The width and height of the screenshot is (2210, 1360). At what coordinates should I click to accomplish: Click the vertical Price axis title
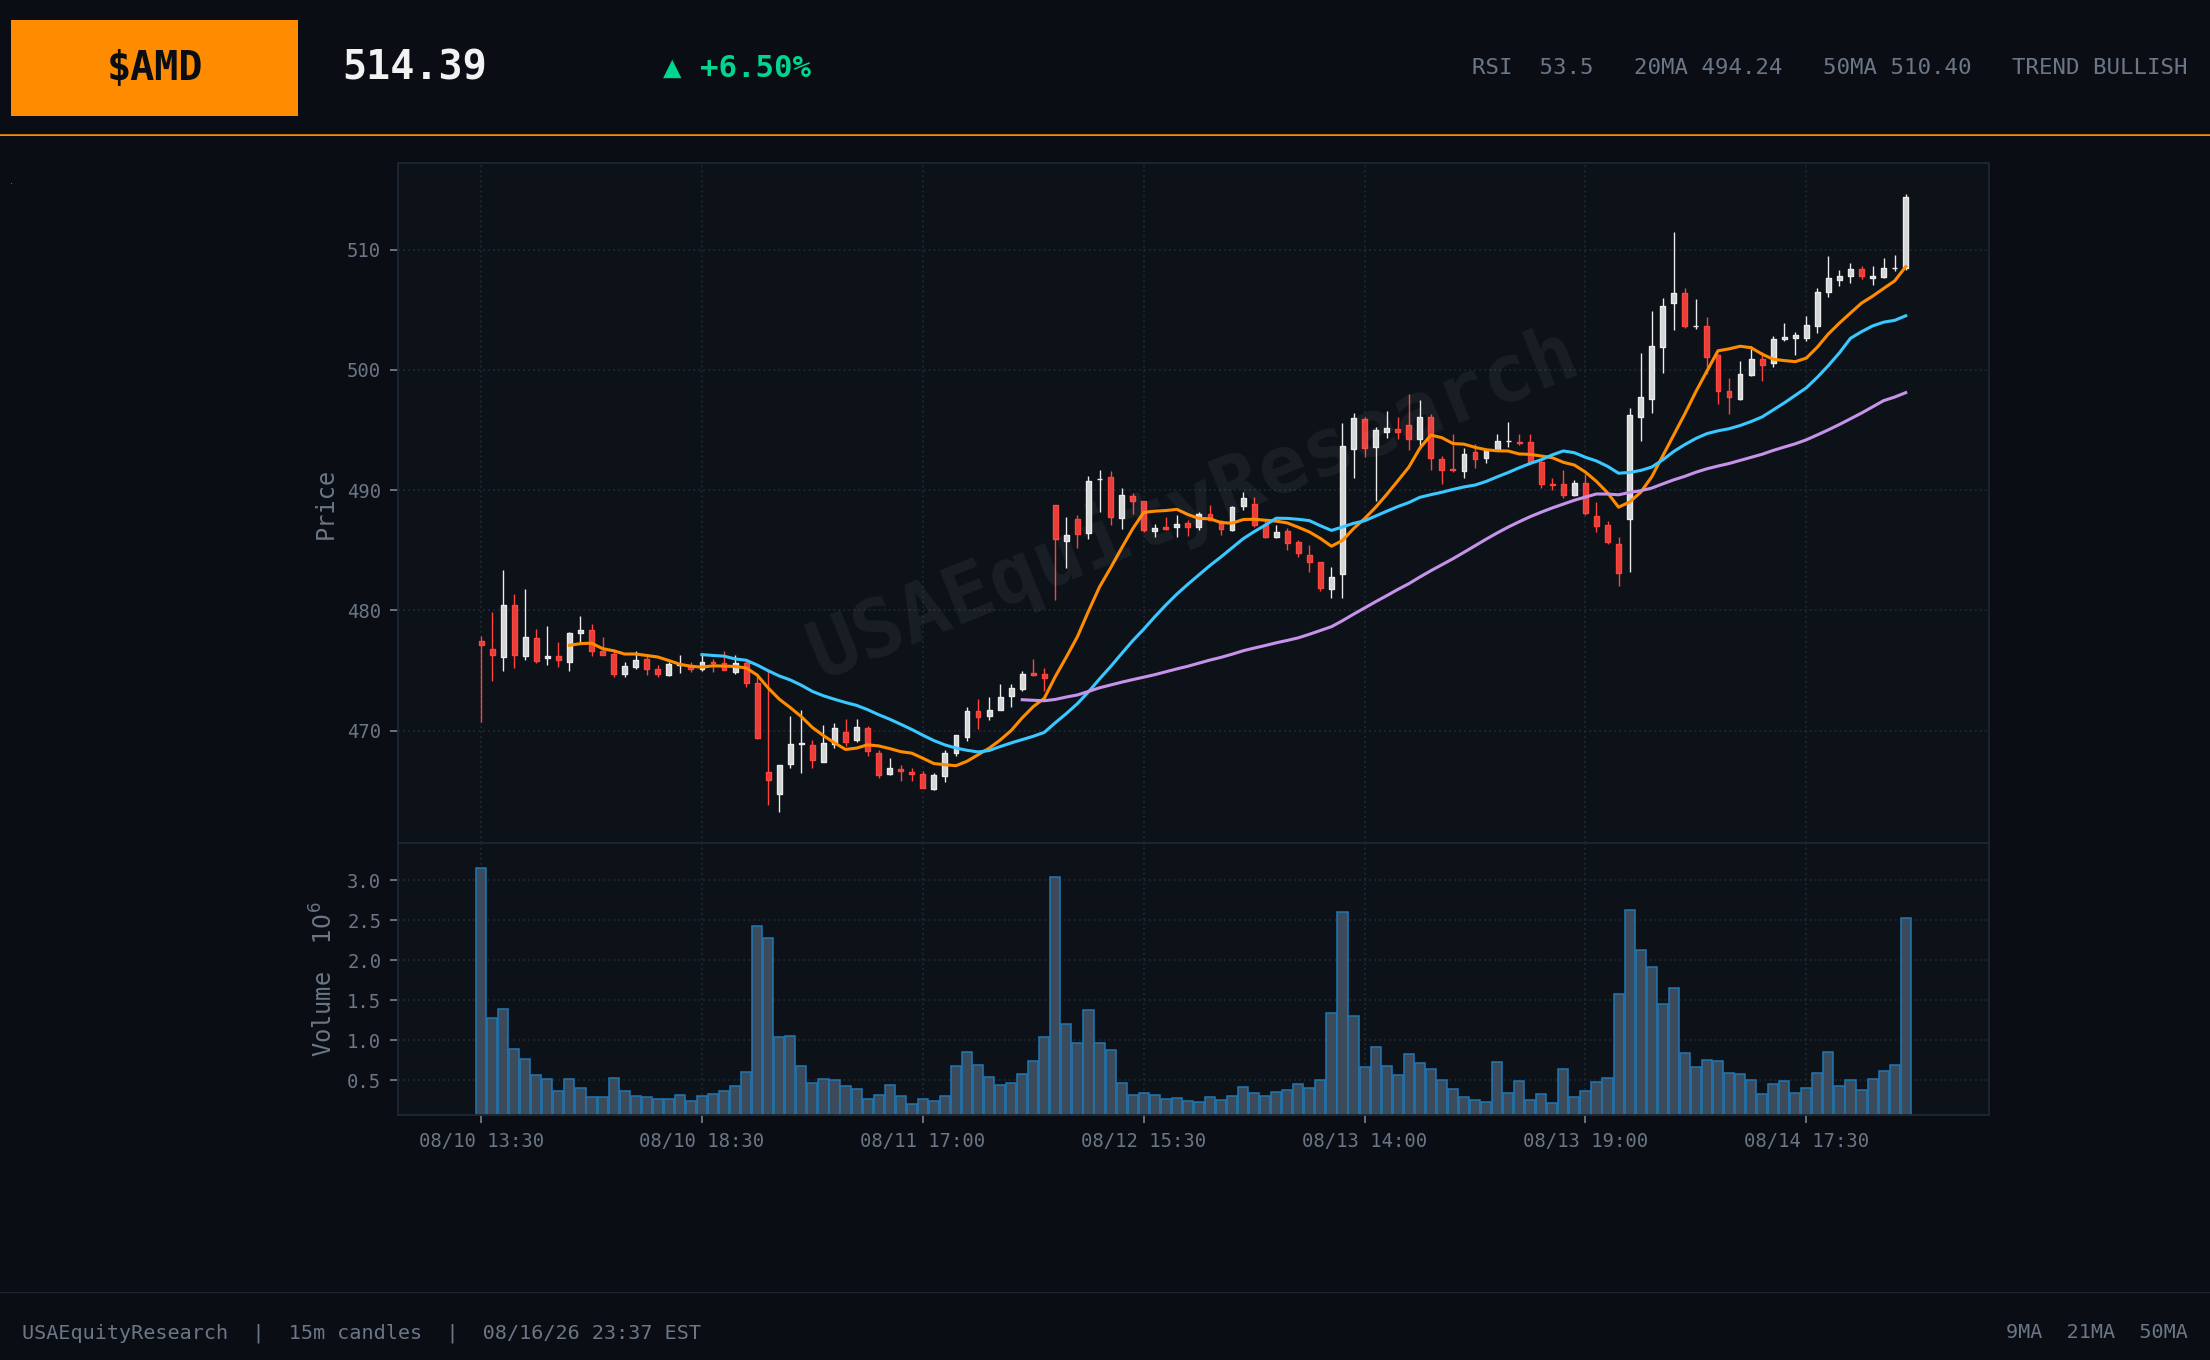326,506
